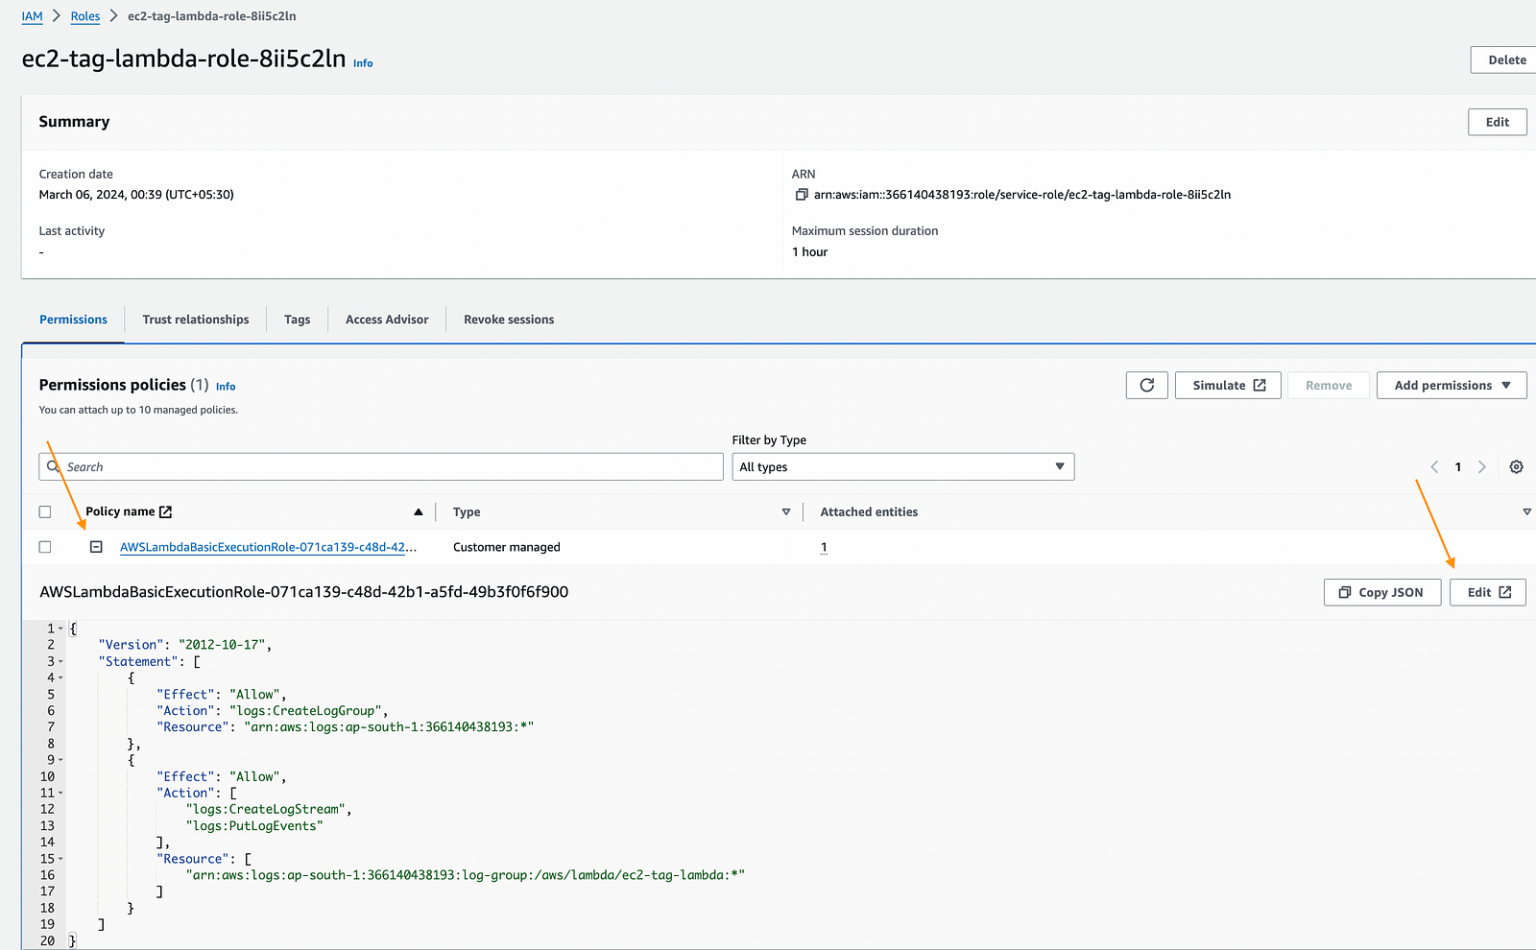The width and height of the screenshot is (1536, 950).
Task: Click page number 1 in pagination
Action: pyautogui.click(x=1458, y=467)
